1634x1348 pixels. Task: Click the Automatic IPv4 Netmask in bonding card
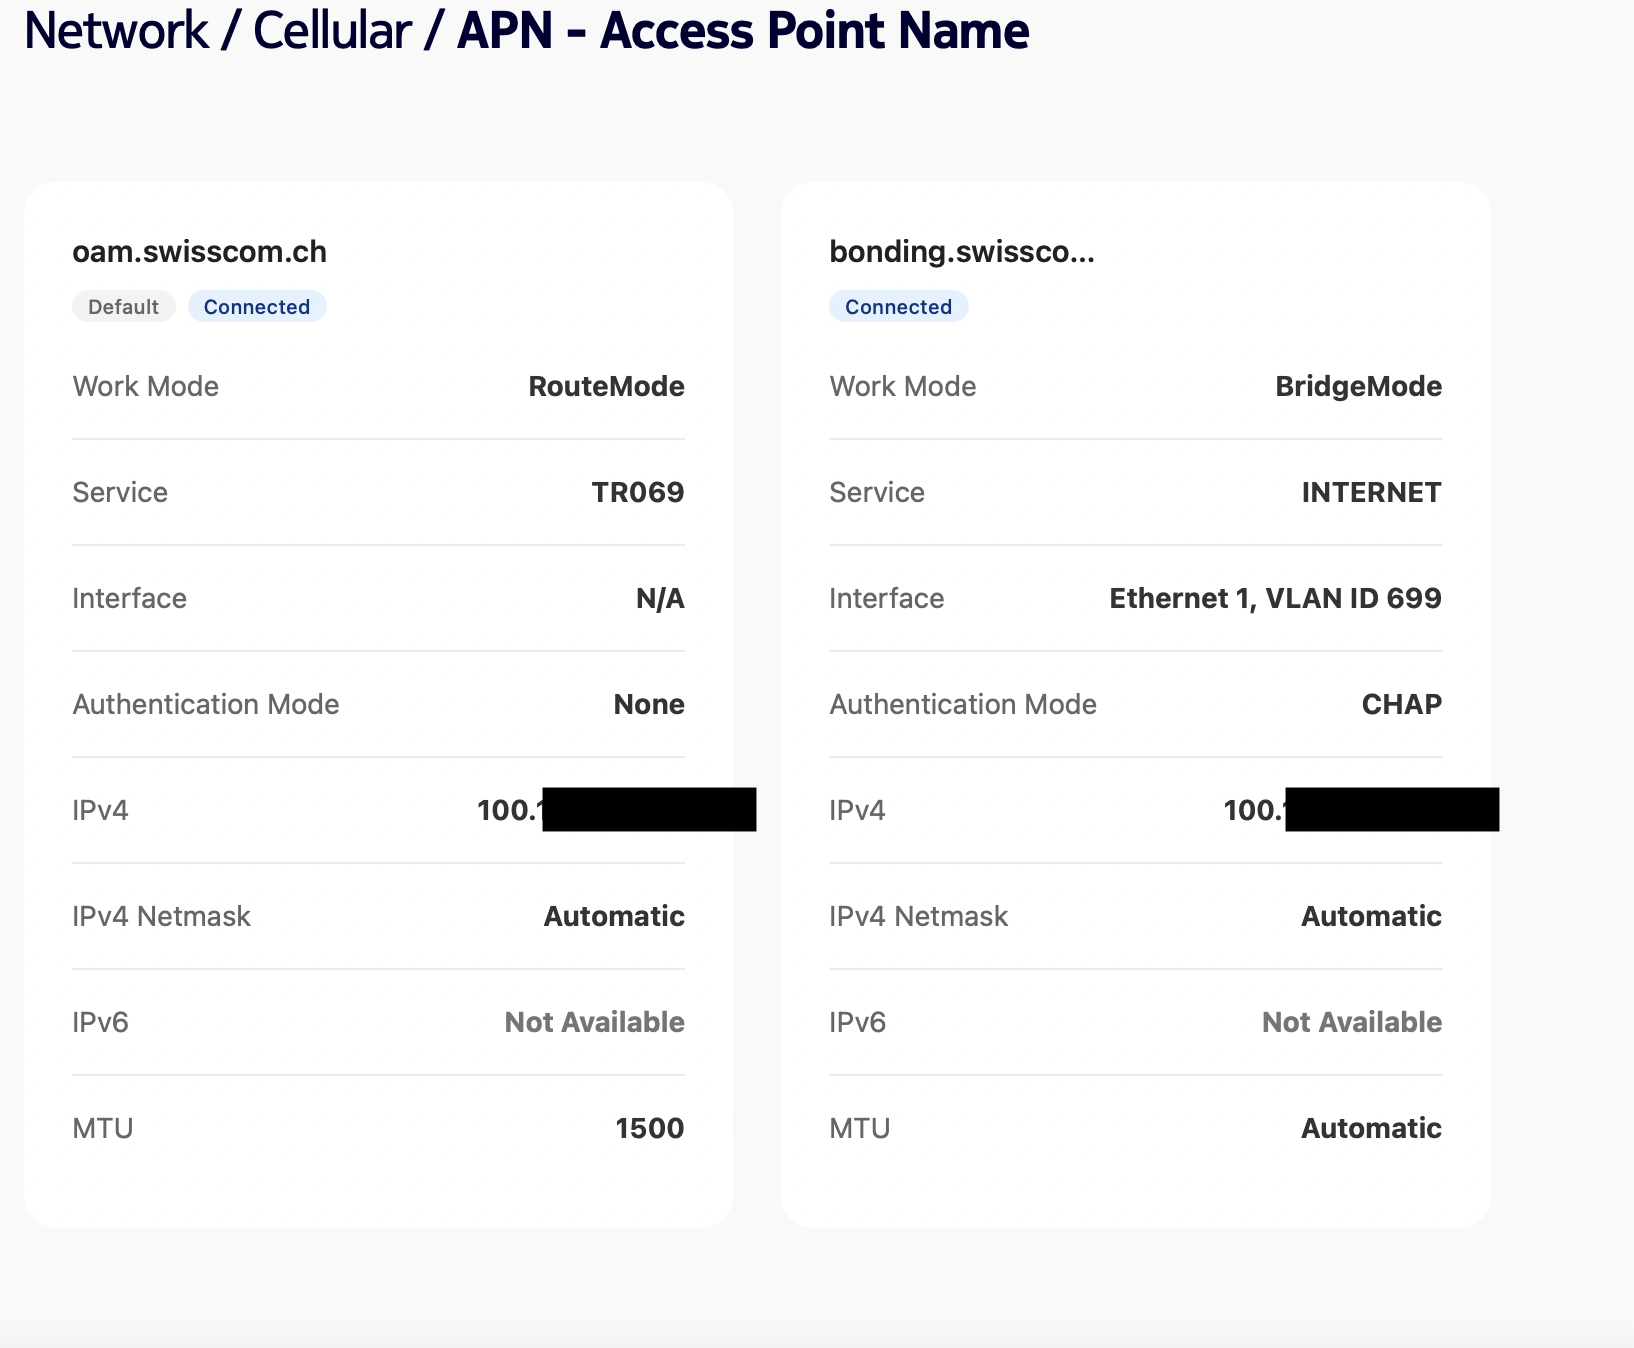(x=1371, y=917)
